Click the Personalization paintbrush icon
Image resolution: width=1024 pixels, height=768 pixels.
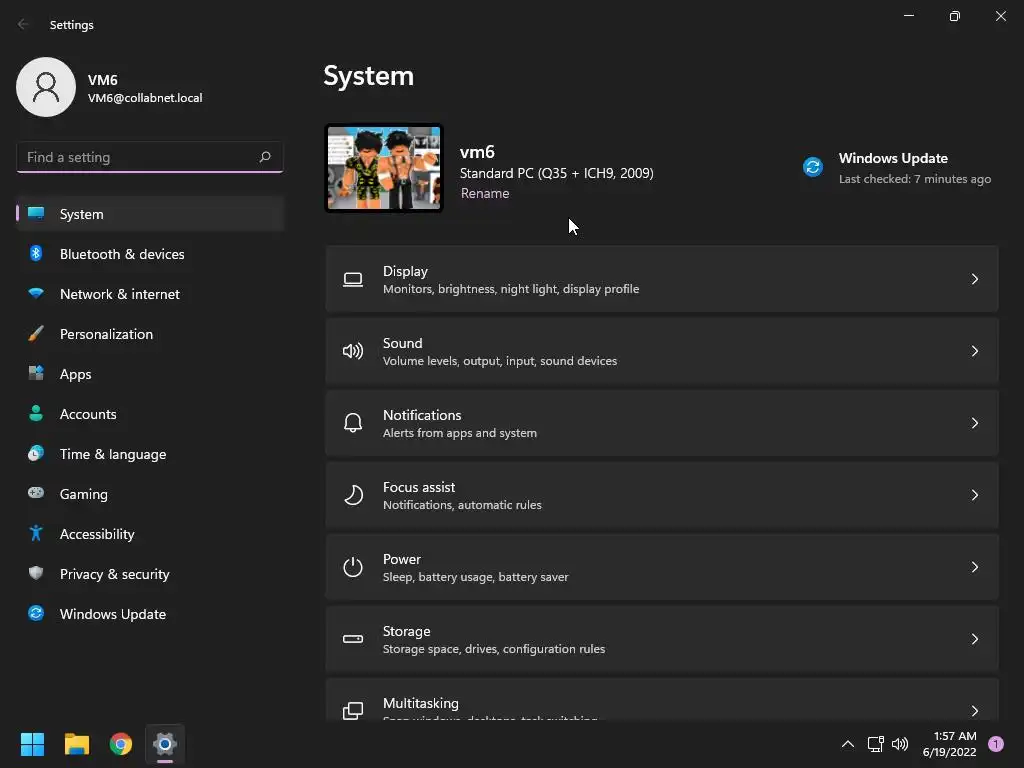(x=36, y=334)
